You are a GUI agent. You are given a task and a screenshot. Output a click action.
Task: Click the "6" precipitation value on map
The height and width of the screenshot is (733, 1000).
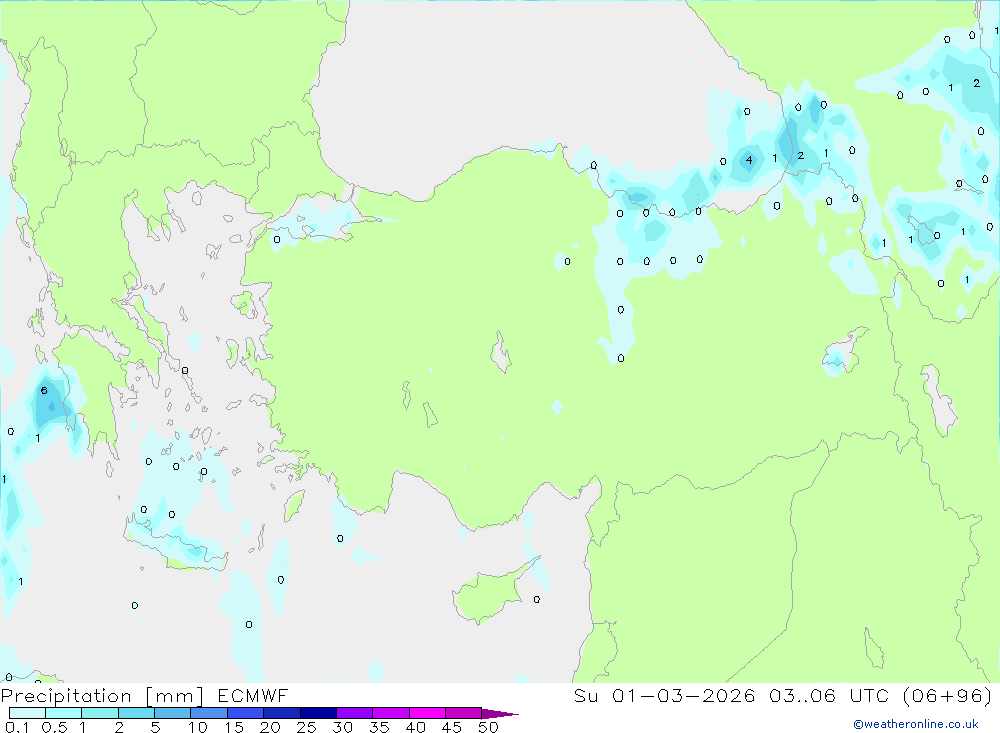click(x=44, y=390)
